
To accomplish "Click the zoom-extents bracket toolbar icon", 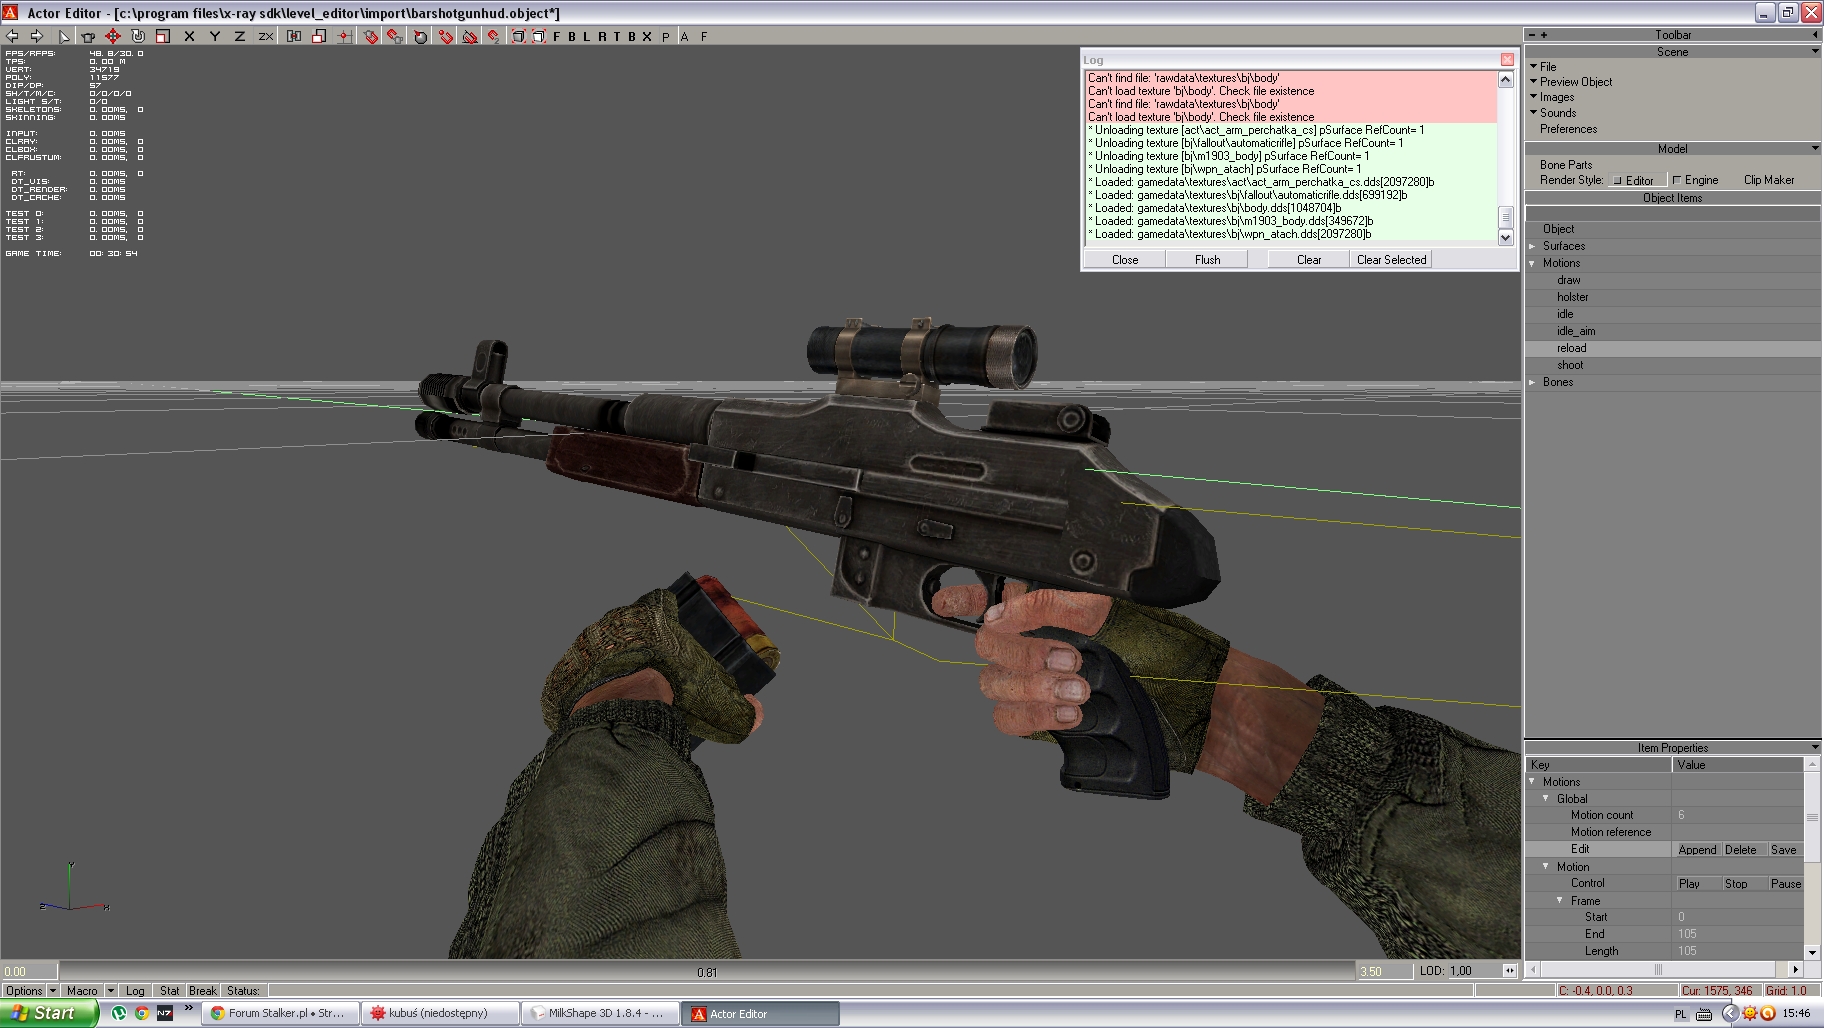I will point(294,36).
